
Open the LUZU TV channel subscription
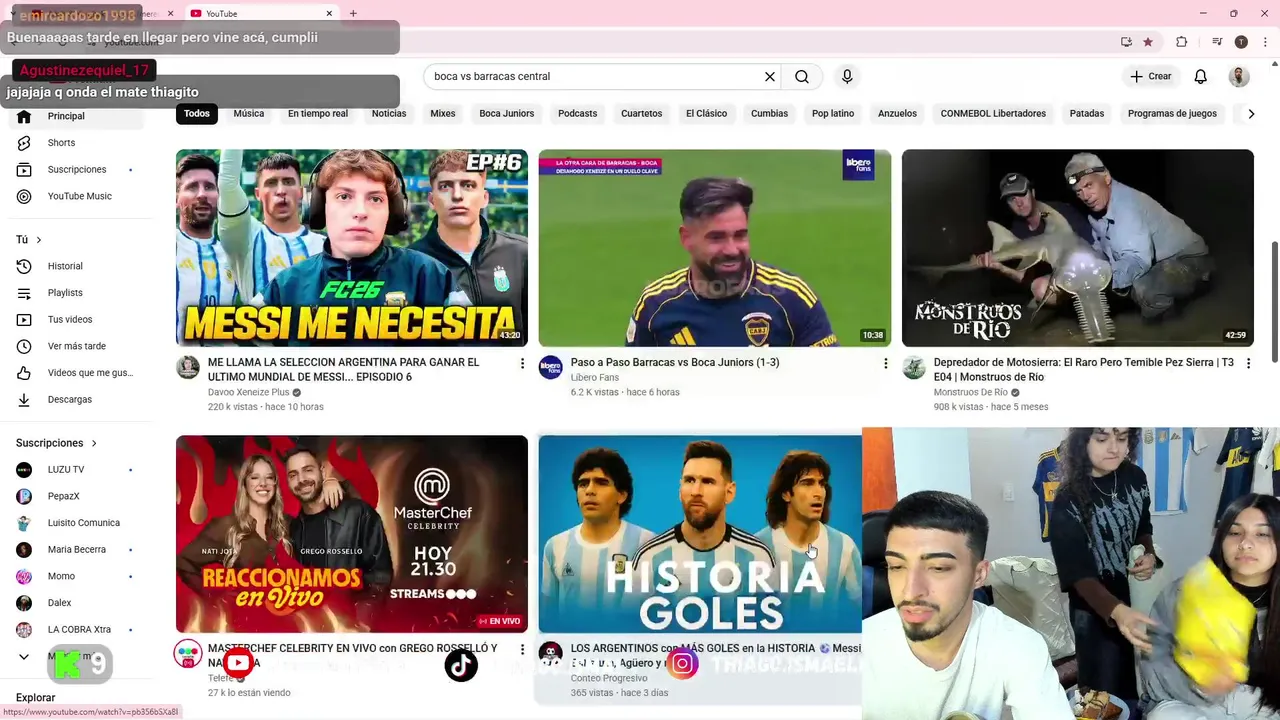coord(76,469)
